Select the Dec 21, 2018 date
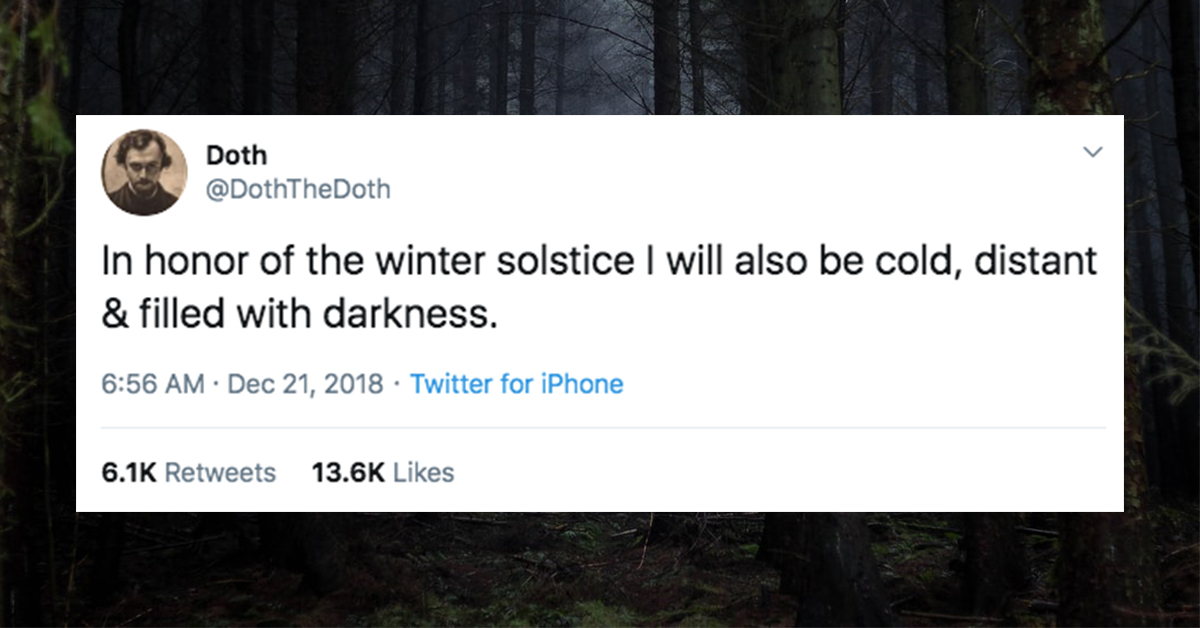Screen dimensions: 1200x628 (306, 384)
